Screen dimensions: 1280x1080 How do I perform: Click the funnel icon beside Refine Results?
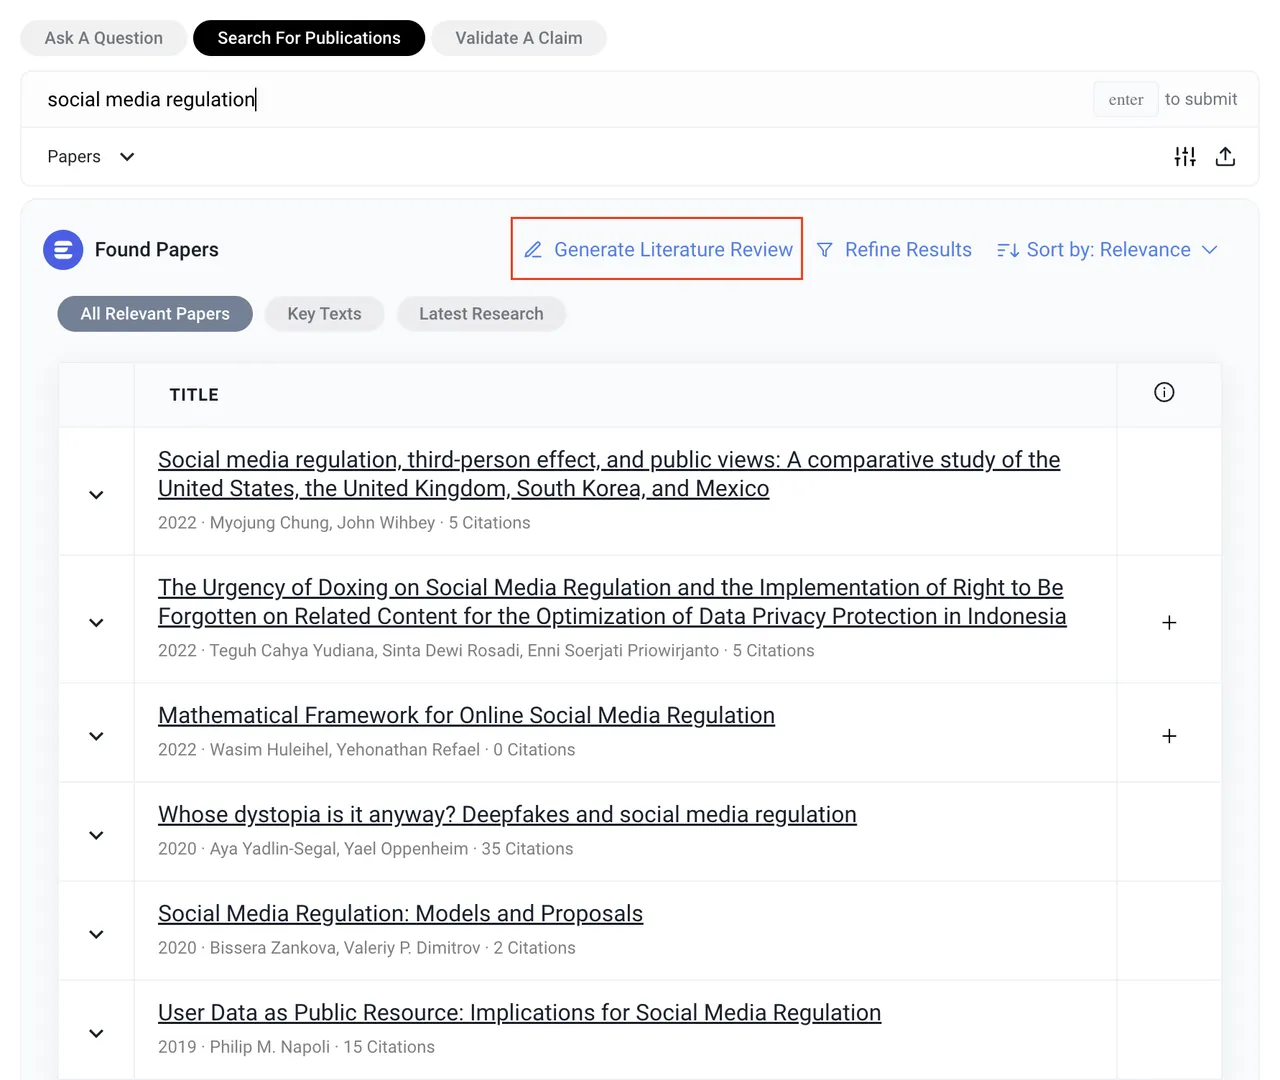tap(825, 250)
